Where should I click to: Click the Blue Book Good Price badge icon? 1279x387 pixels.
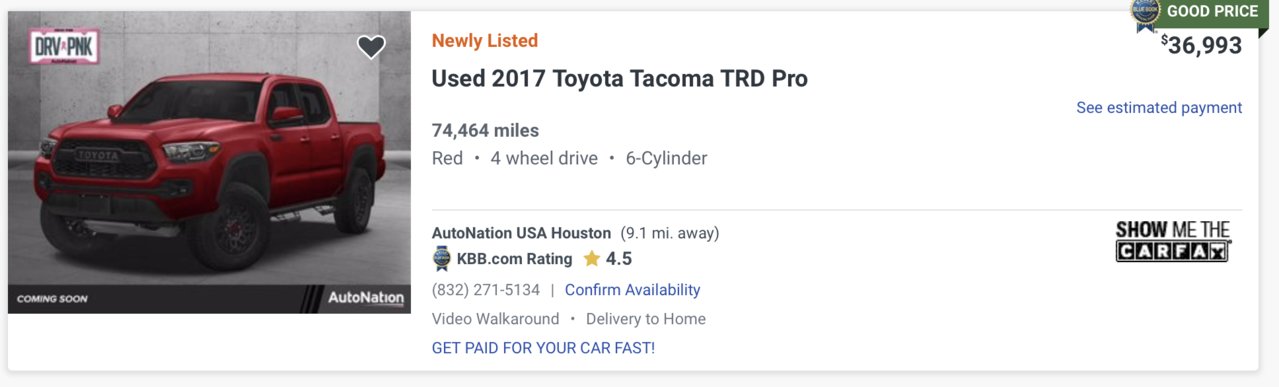click(1145, 11)
